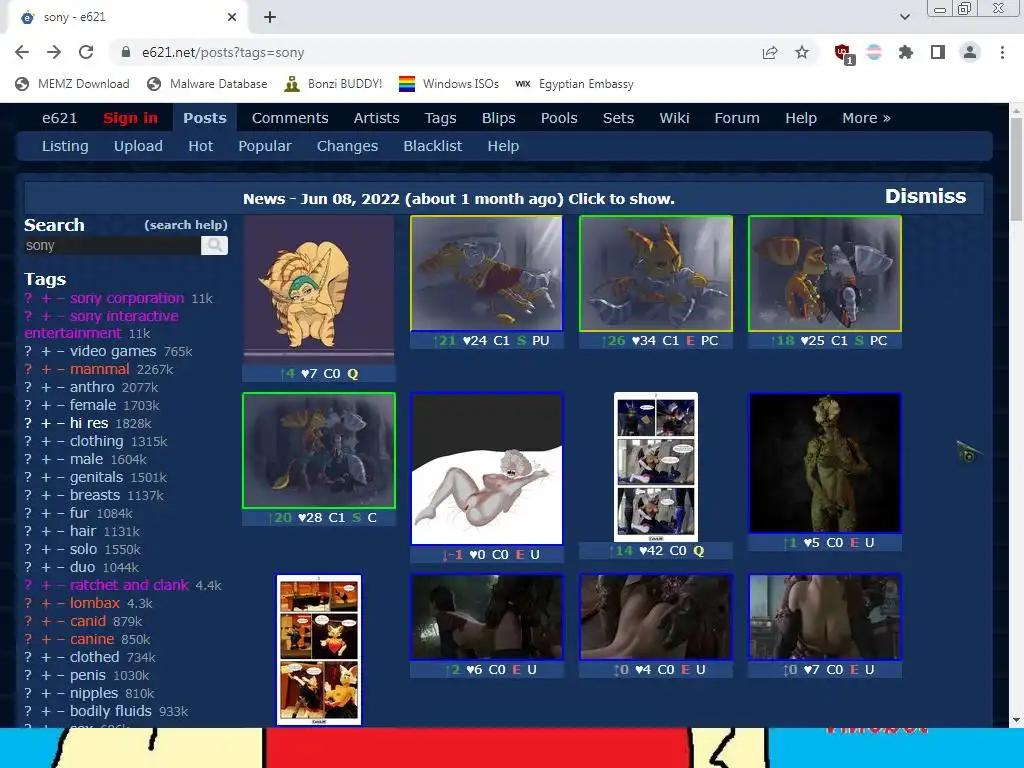Show Hot posts

[x=200, y=146]
